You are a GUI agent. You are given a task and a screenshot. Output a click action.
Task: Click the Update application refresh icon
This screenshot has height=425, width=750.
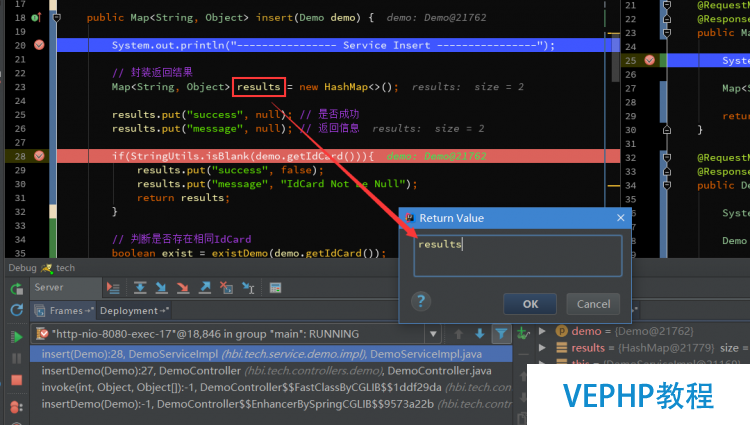tap(17, 310)
